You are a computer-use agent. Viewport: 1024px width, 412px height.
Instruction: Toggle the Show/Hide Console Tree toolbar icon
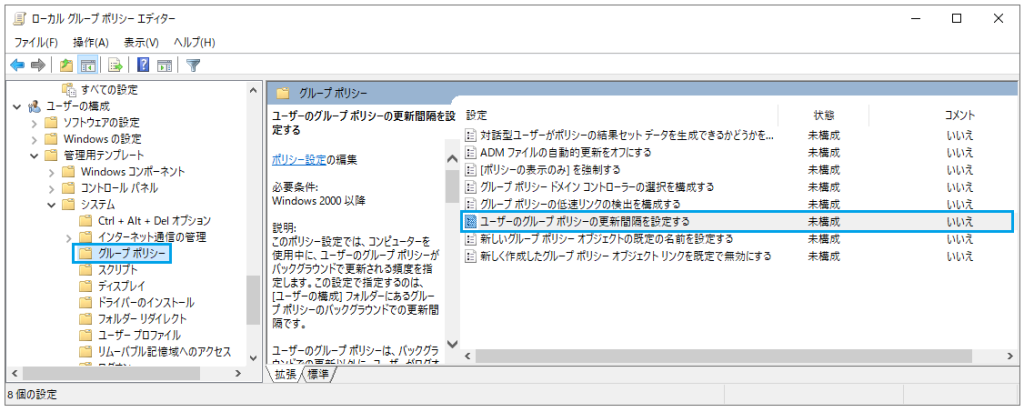tap(87, 65)
